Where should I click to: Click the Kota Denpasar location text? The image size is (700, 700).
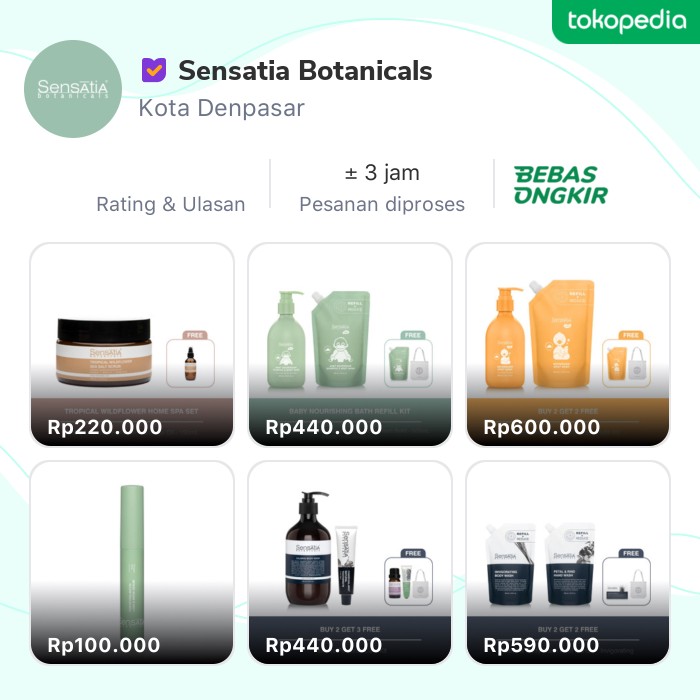221,108
